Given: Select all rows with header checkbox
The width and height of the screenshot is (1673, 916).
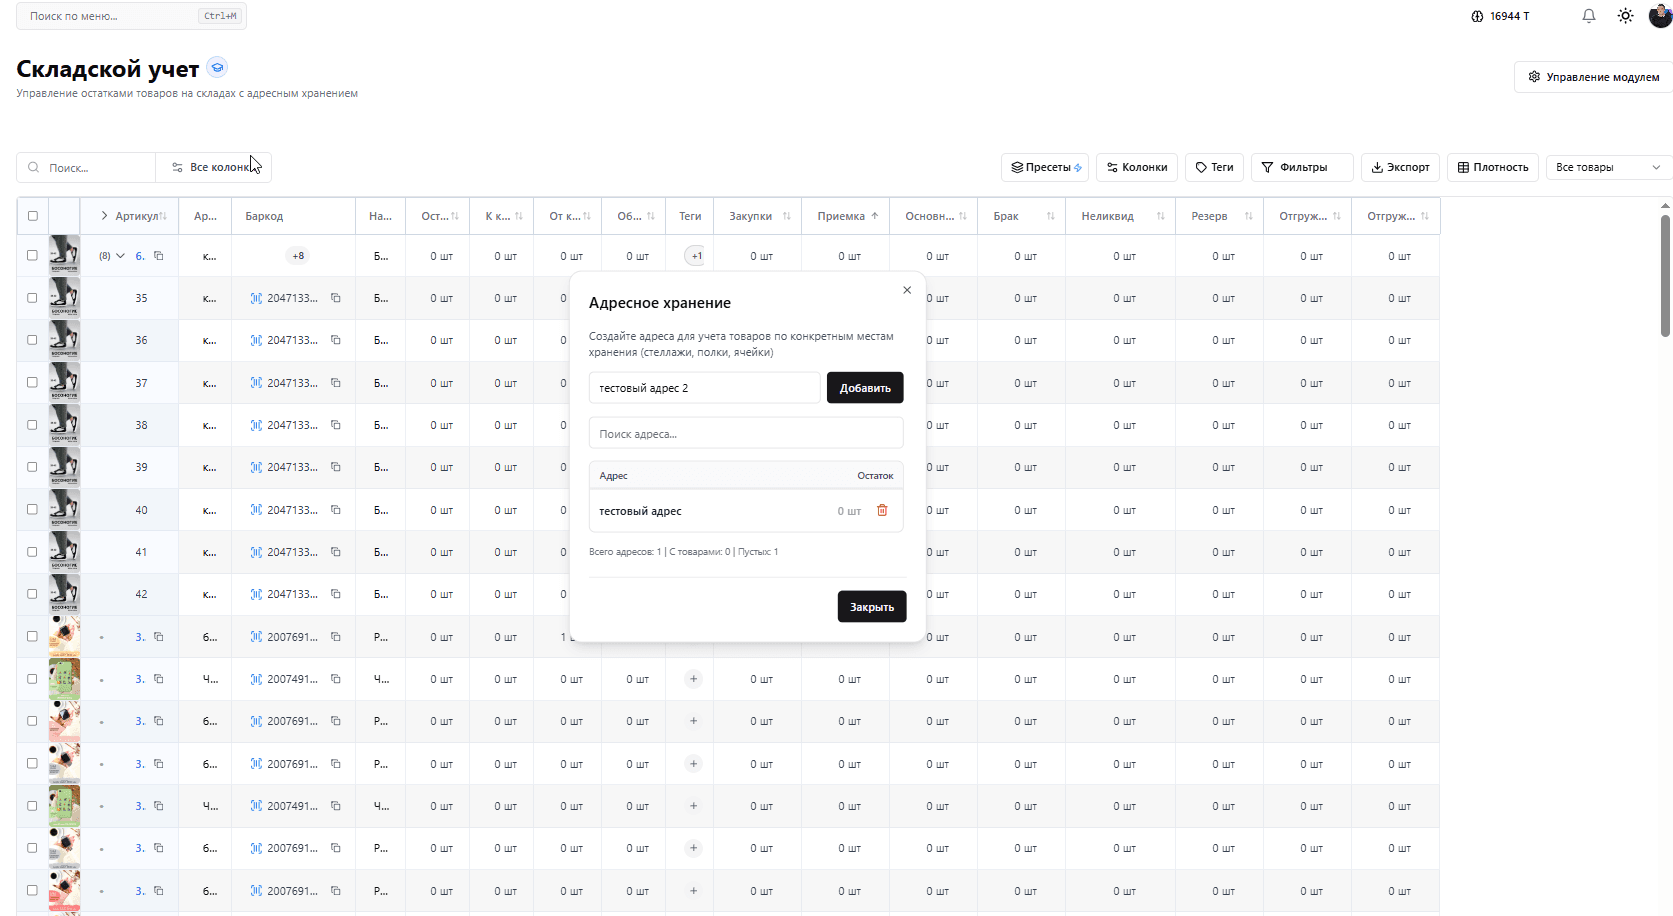Looking at the screenshot, I should click(x=32, y=216).
